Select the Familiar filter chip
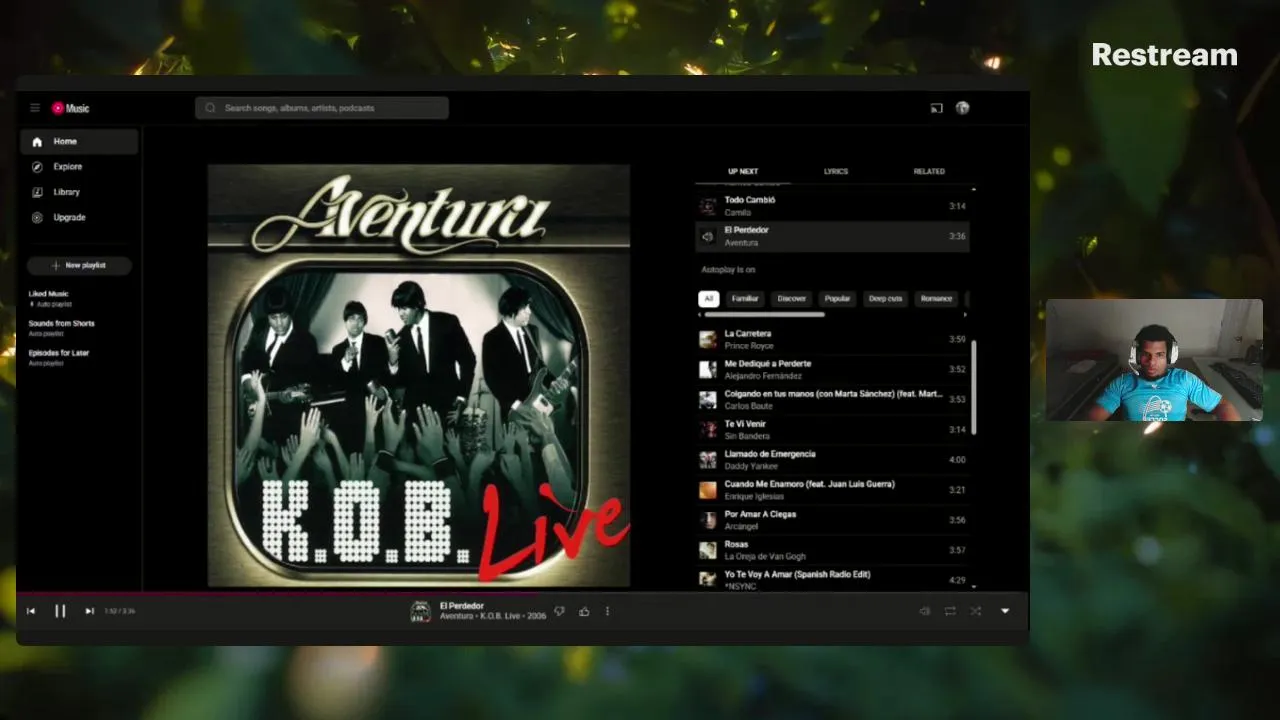Viewport: 1280px width, 720px height. 745,298
